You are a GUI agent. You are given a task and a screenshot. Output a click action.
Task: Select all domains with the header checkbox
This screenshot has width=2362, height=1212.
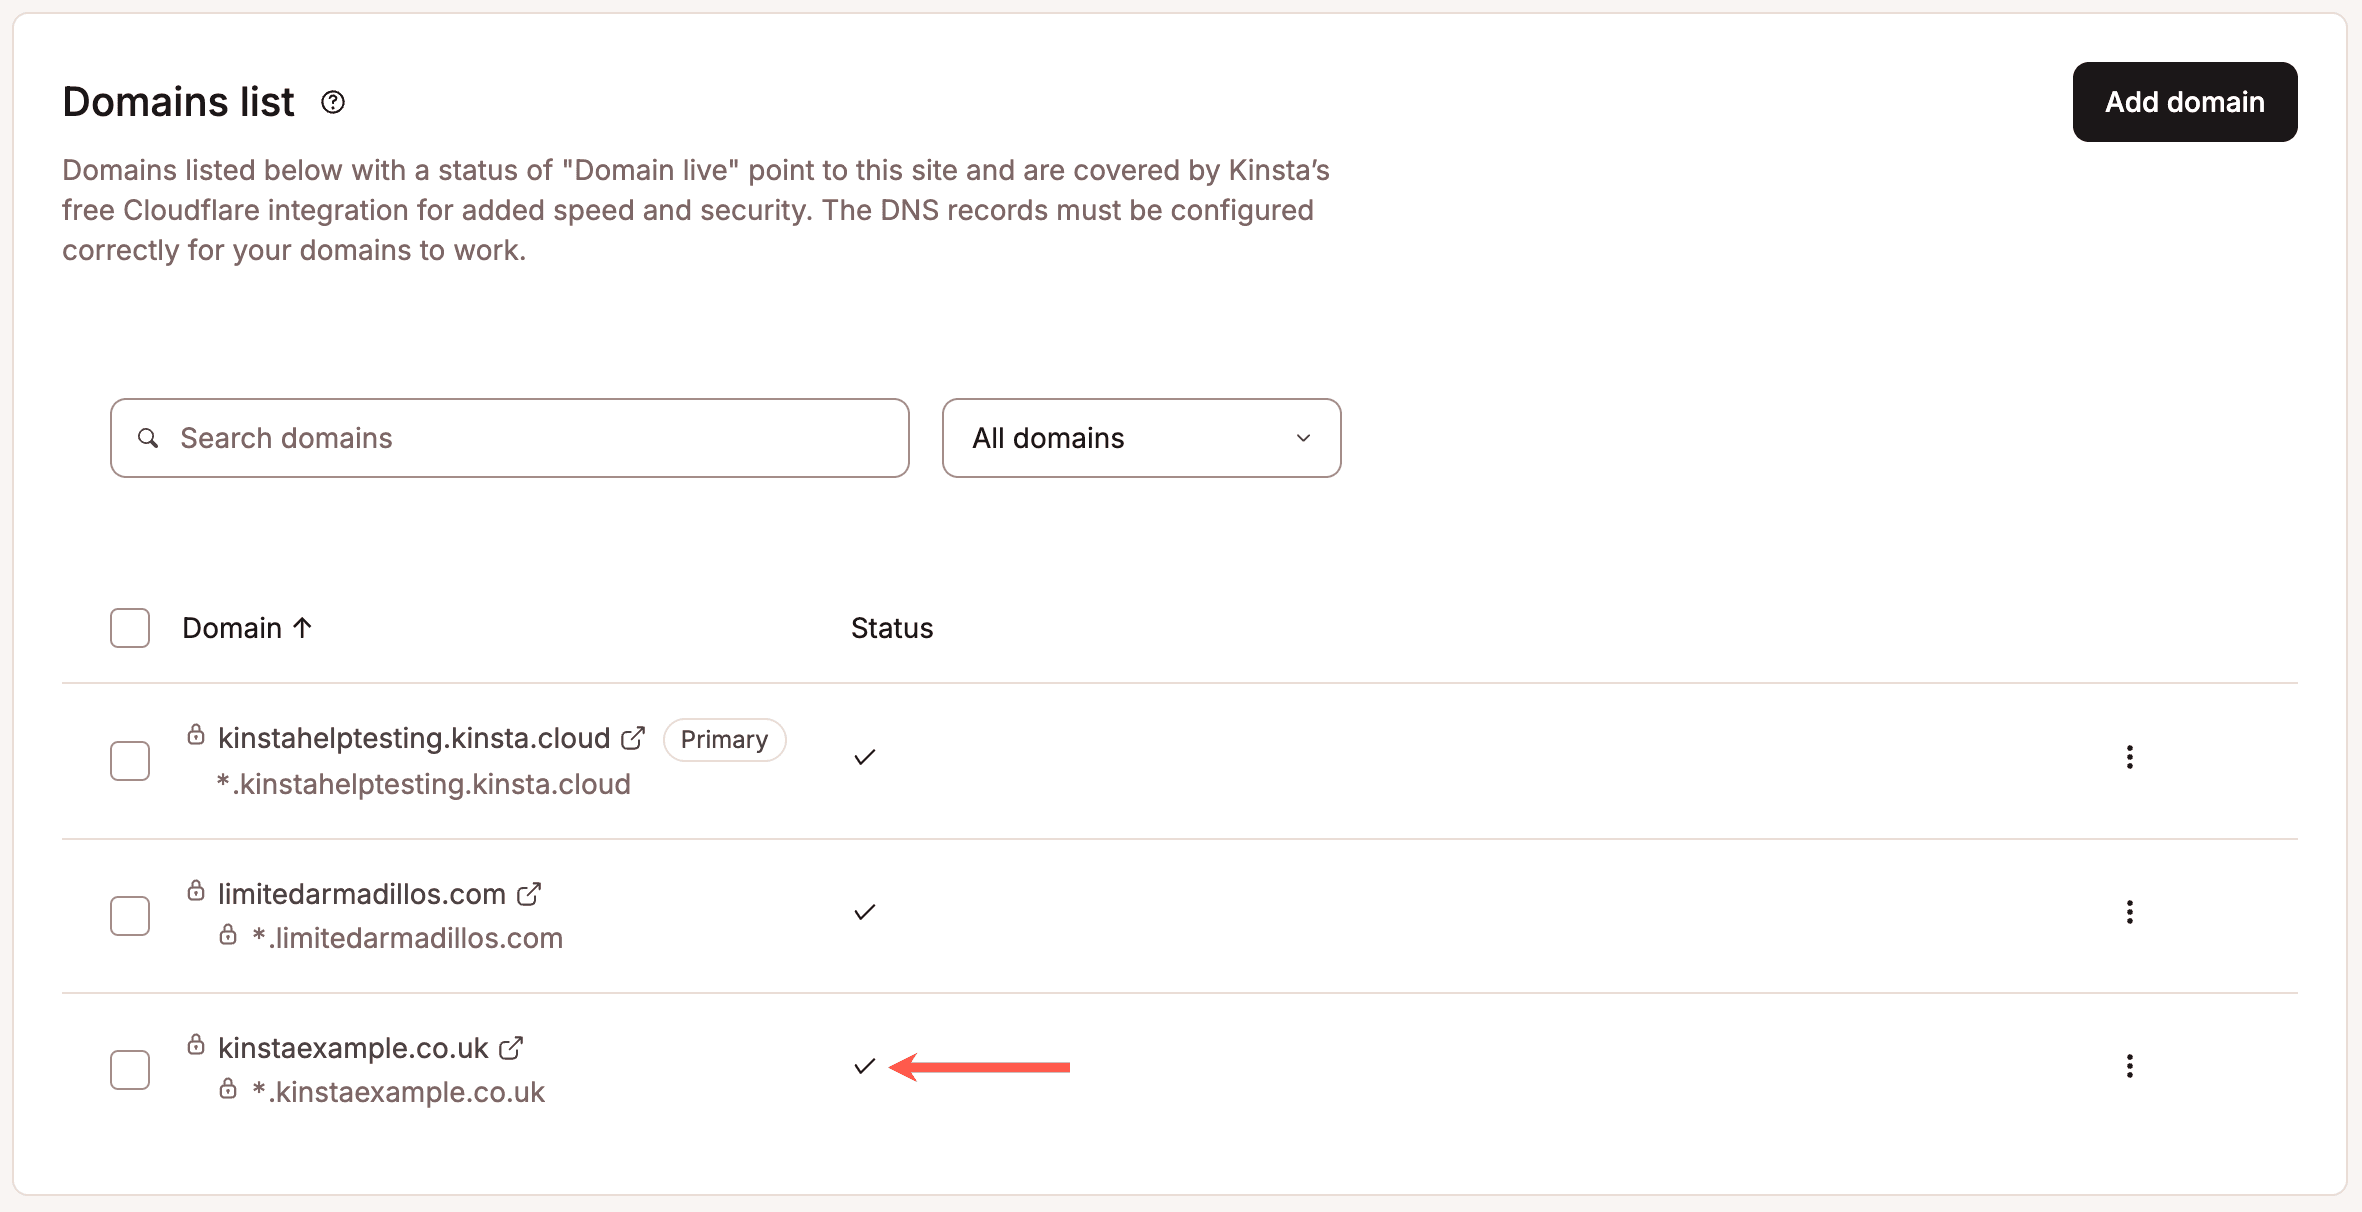[129, 627]
